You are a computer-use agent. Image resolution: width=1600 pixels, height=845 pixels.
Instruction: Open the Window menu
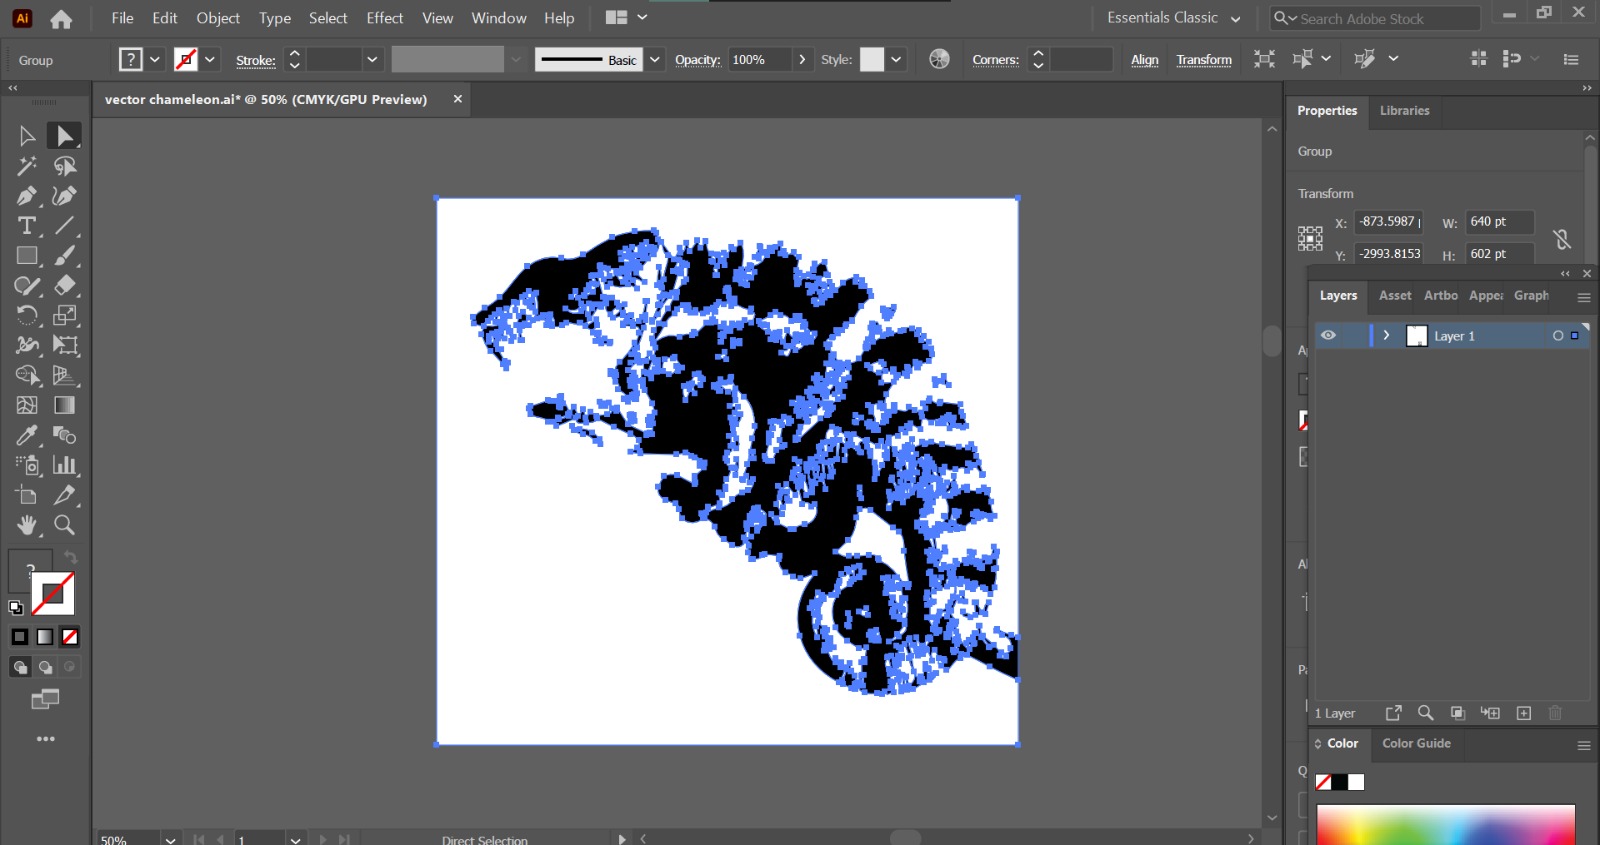click(x=499, y=18)
